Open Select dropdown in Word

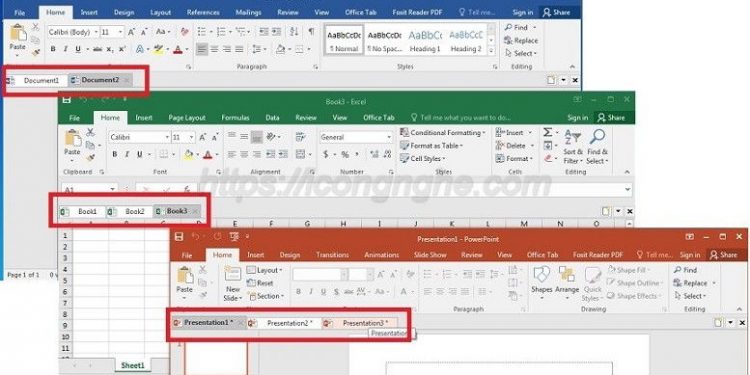click(x=521, y=53)
